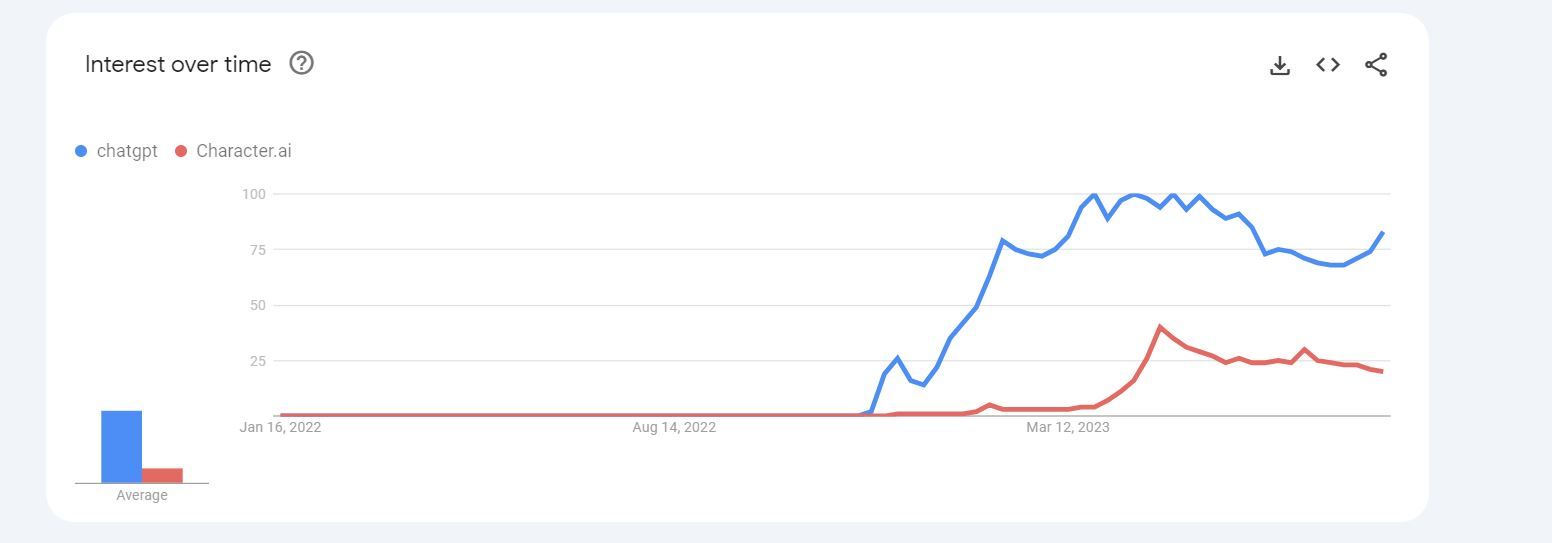
Task: Click the red Character.ai legend dot
Action: click(x=181, y=152)
